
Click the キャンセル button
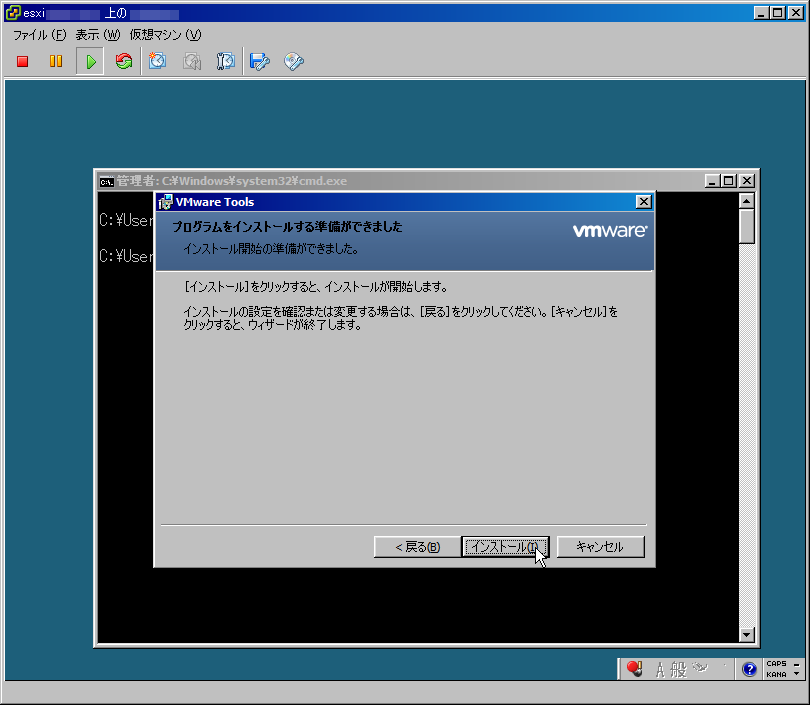[x=600, y=546]
